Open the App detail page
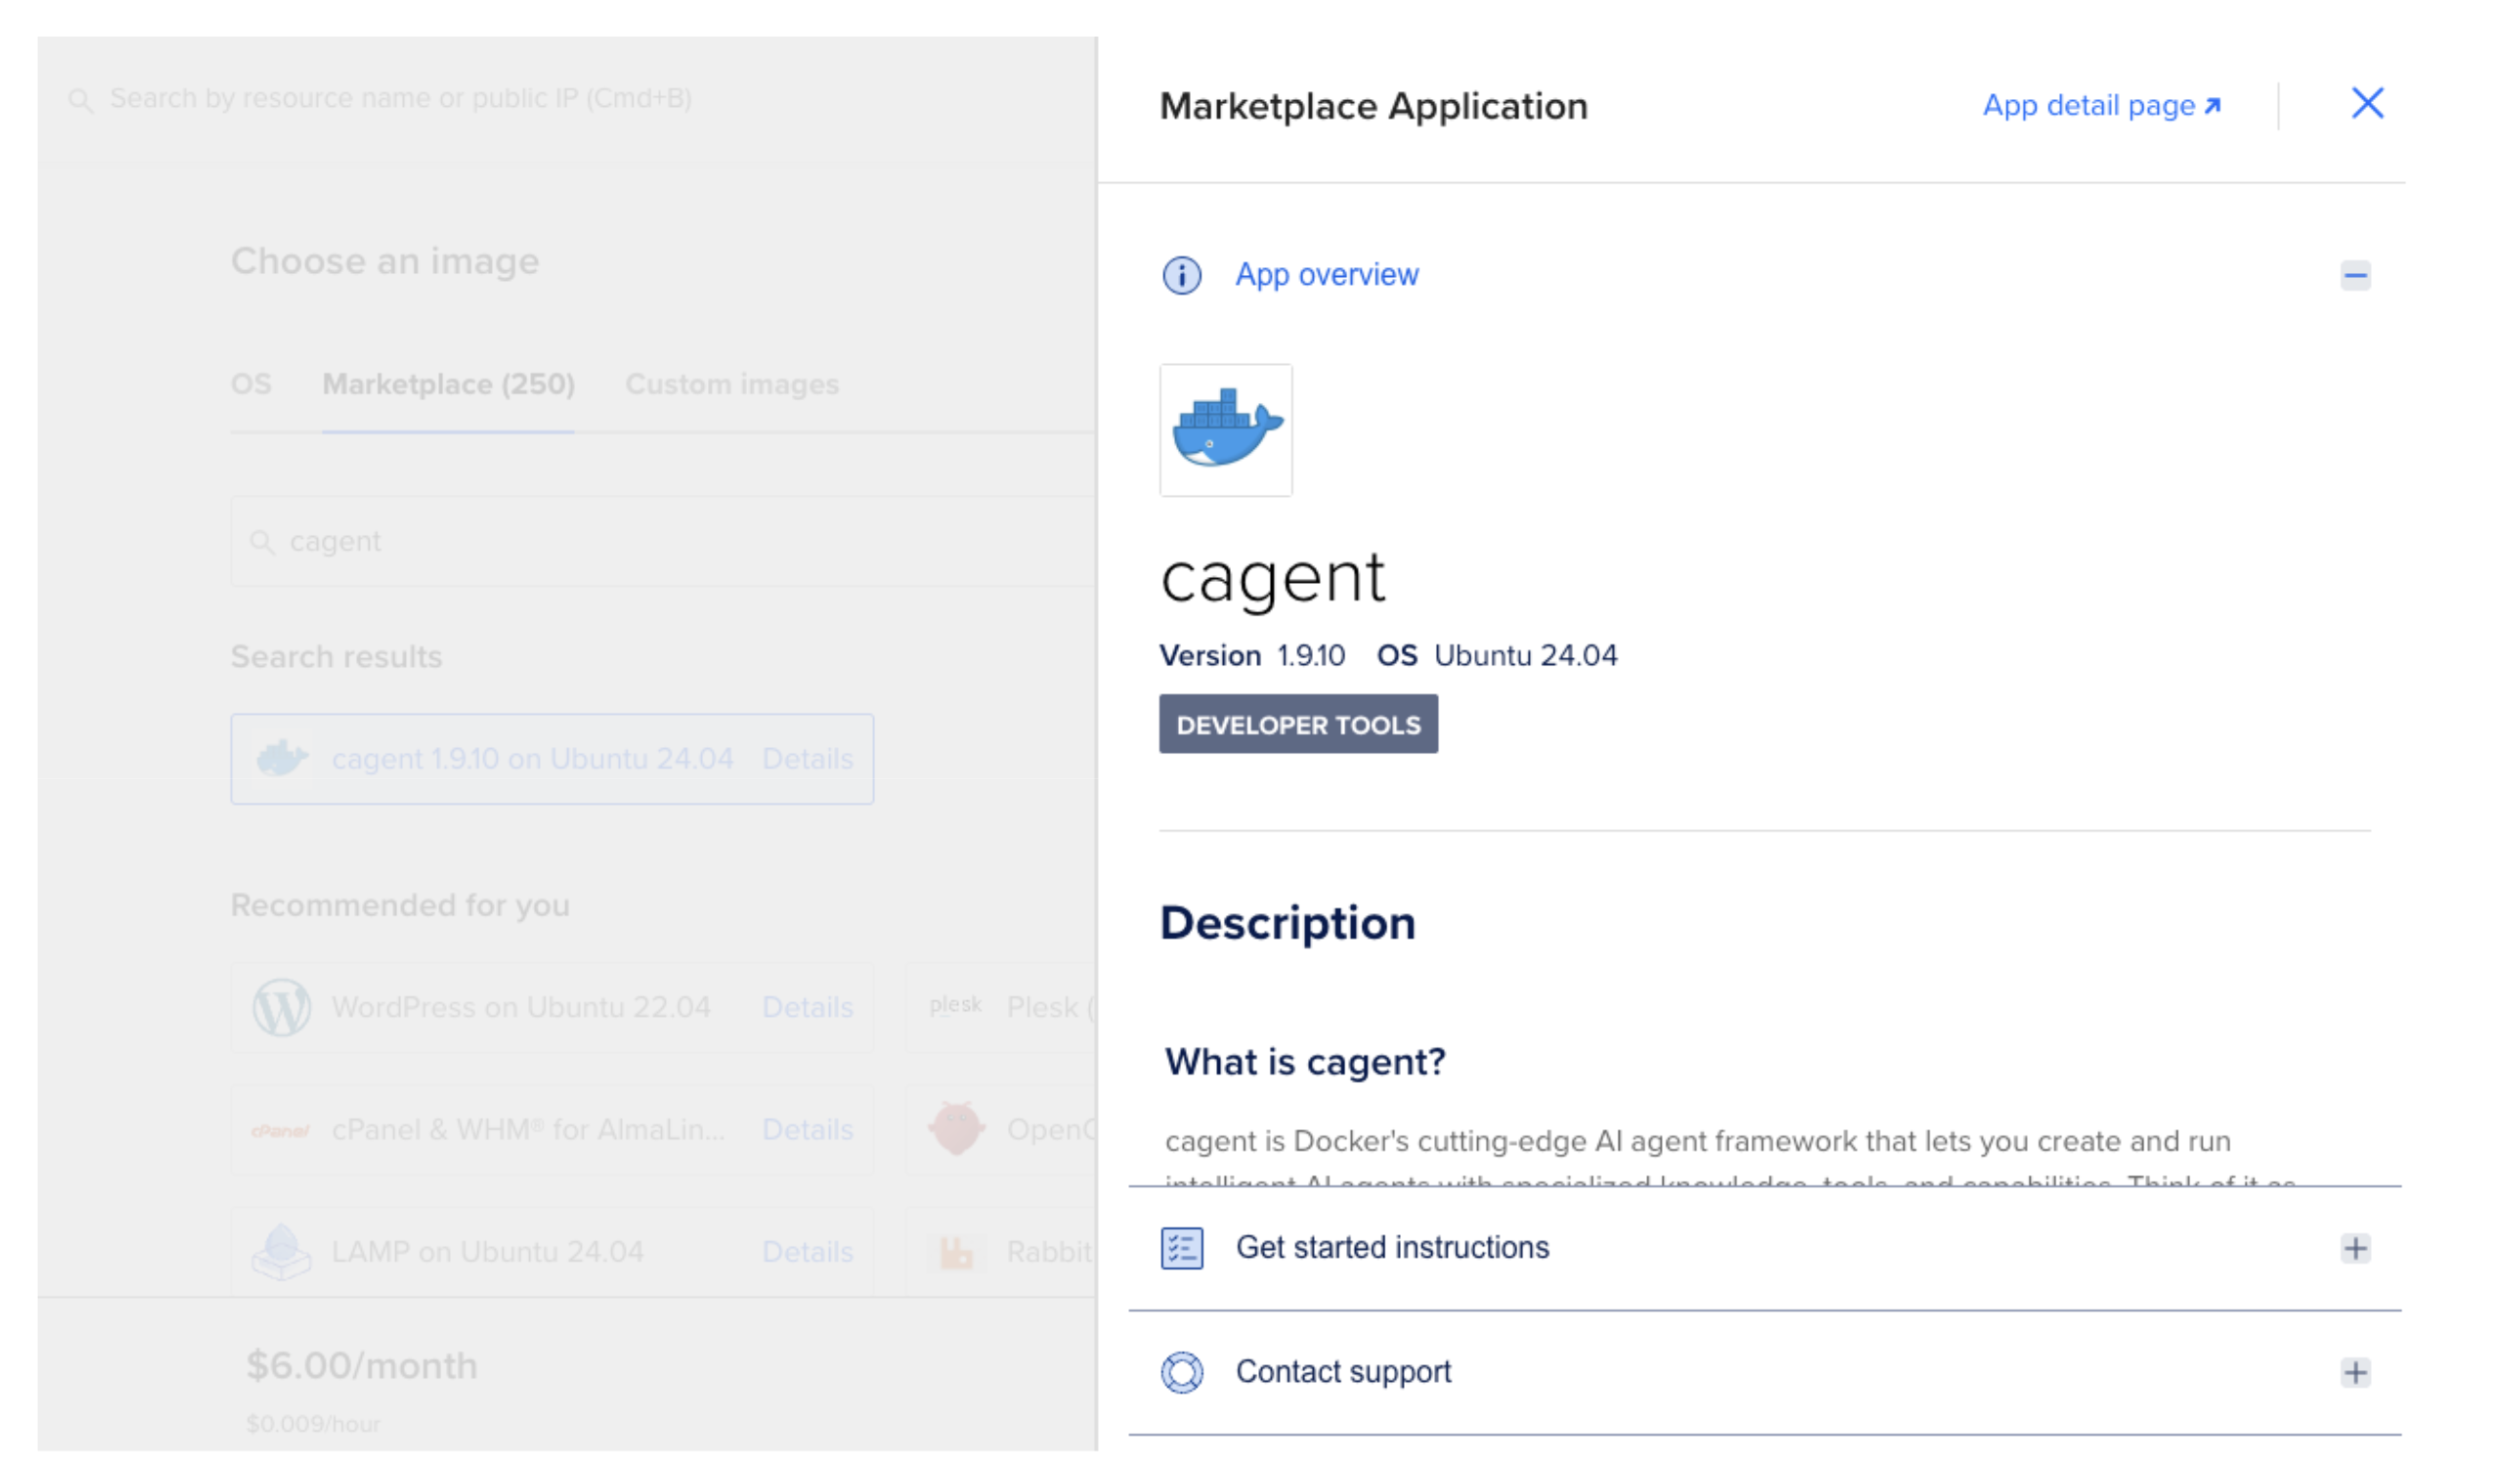 click(2101, 105)
